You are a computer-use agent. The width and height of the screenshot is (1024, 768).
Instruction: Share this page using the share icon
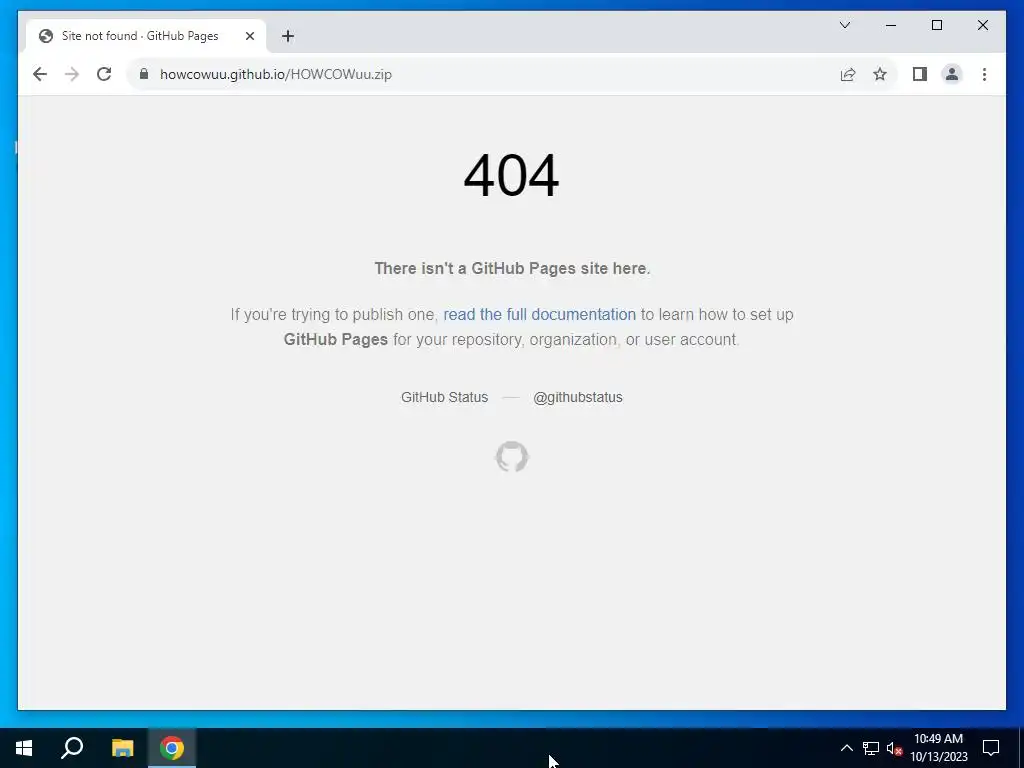[x=848, y=74]
